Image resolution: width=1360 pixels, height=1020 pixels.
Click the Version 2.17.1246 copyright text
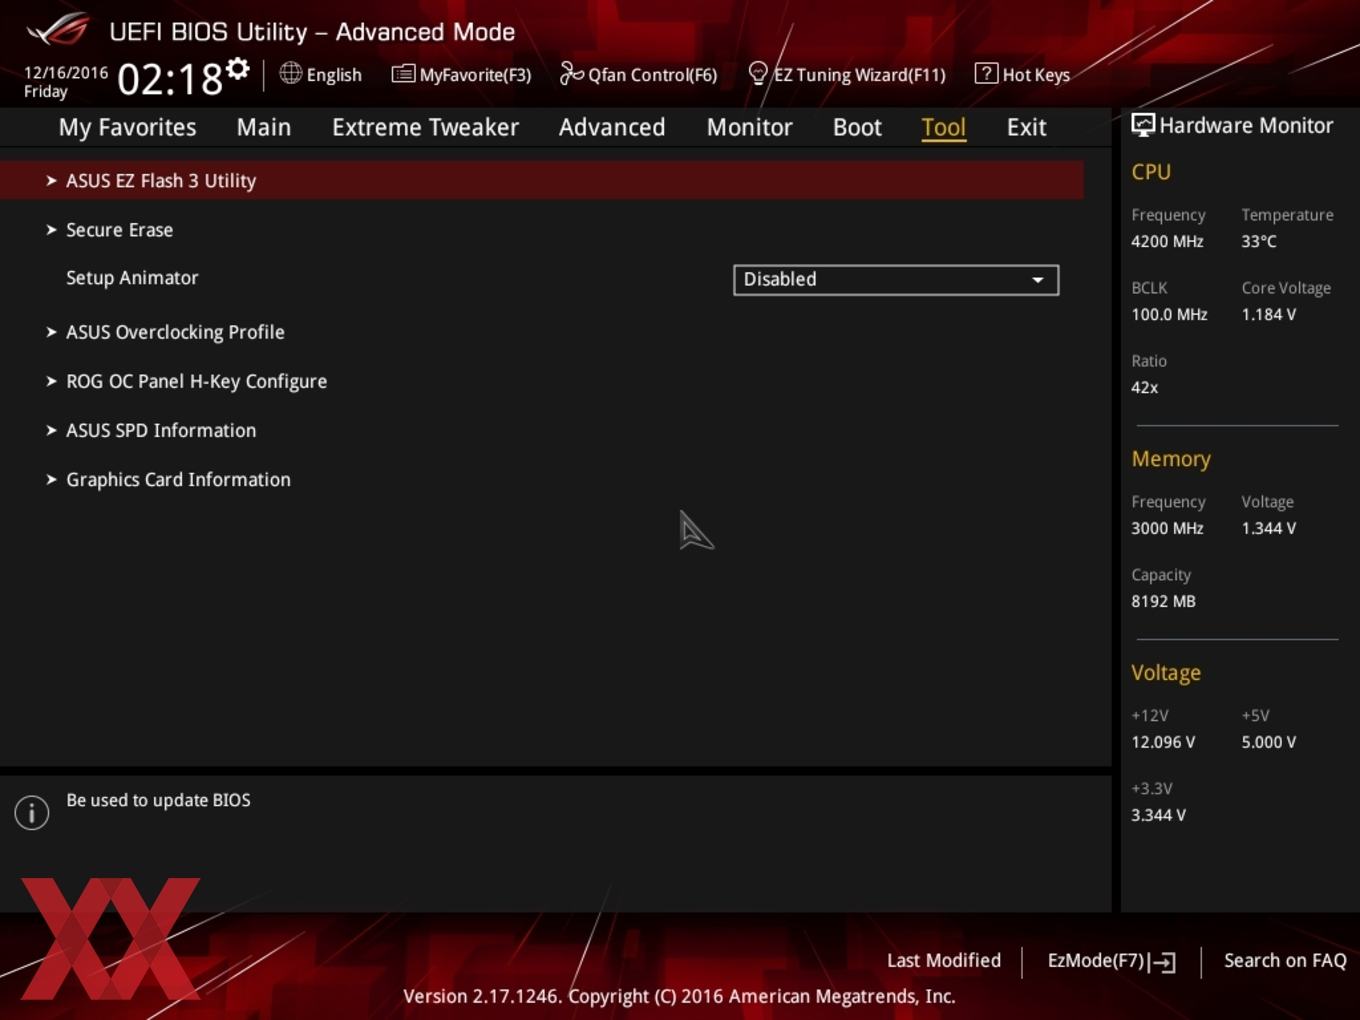pos(679,996)
